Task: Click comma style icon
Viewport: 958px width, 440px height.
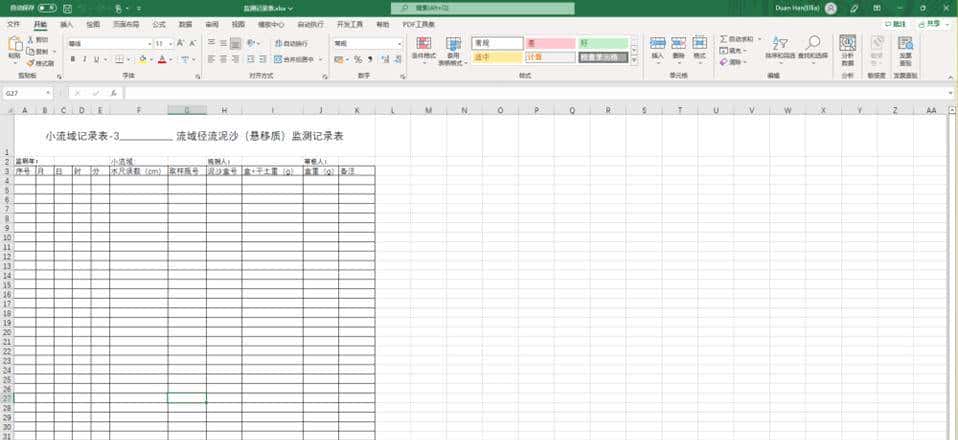Action: (370, 59)
